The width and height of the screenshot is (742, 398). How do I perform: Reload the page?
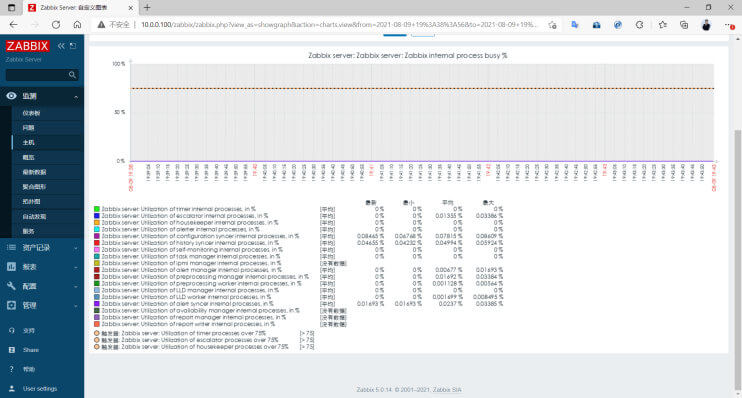point(56,25)
